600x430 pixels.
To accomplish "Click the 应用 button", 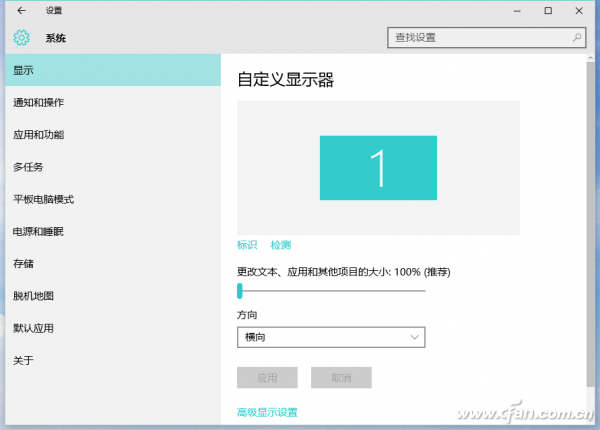I will (x=267, y=378).
